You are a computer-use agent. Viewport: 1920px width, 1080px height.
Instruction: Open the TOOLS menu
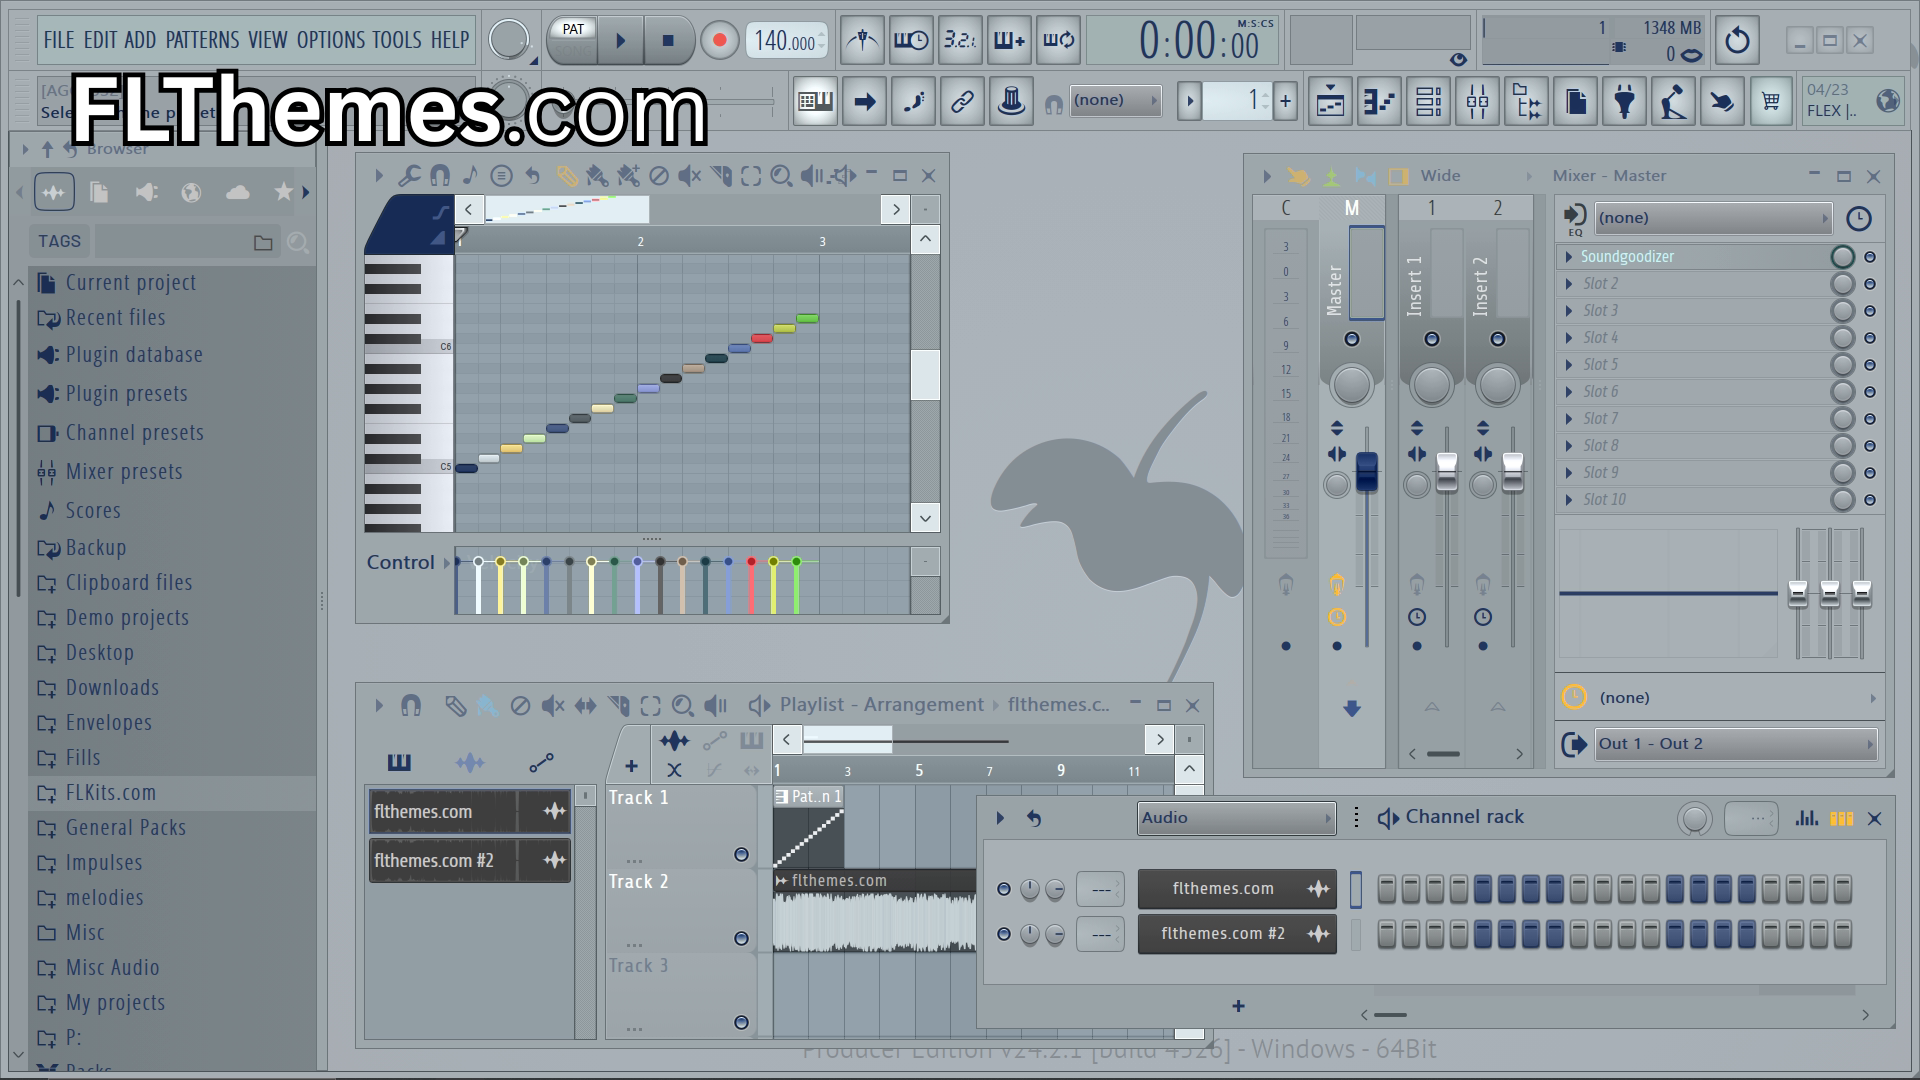pos(397,40)
